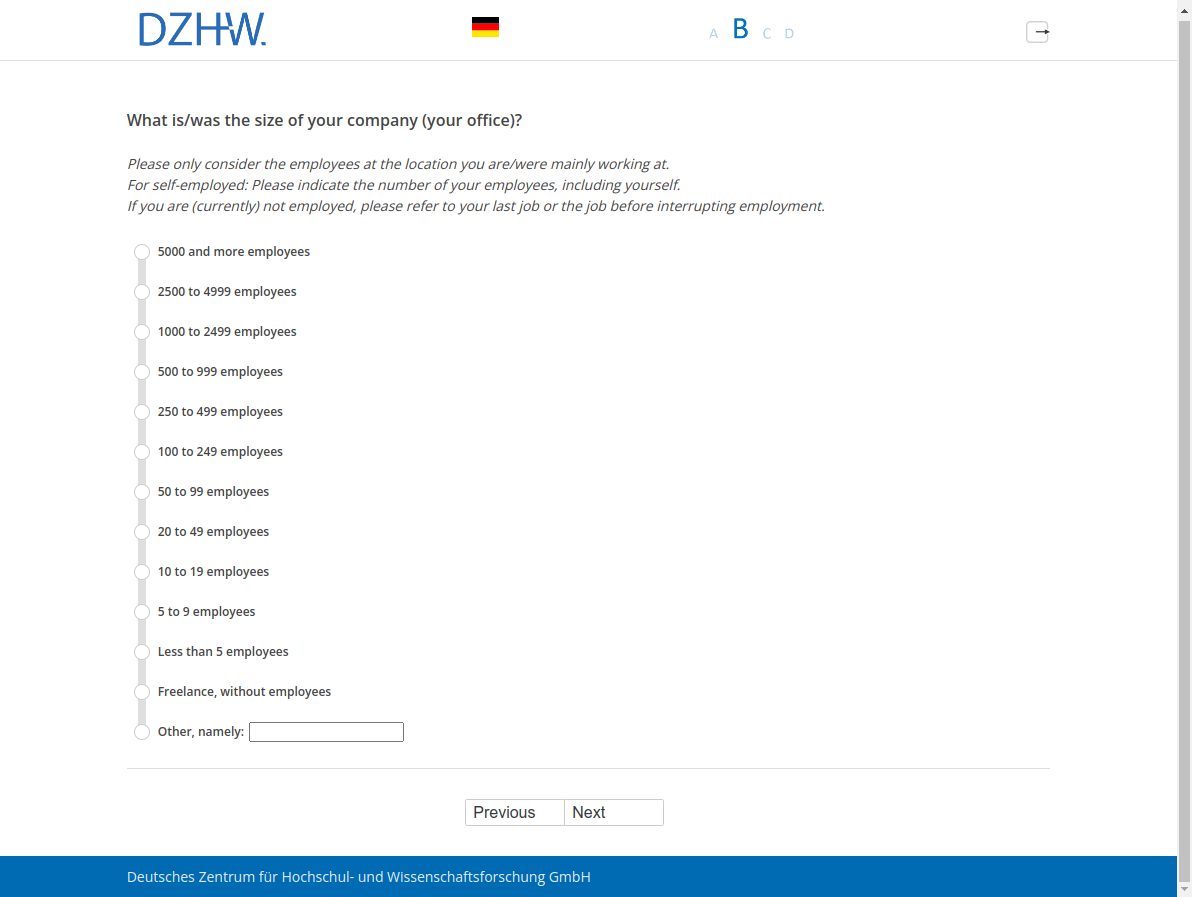Select '500 to 999 employees' option
Viewport: 1192px width, 897px height.
[142, 372]
